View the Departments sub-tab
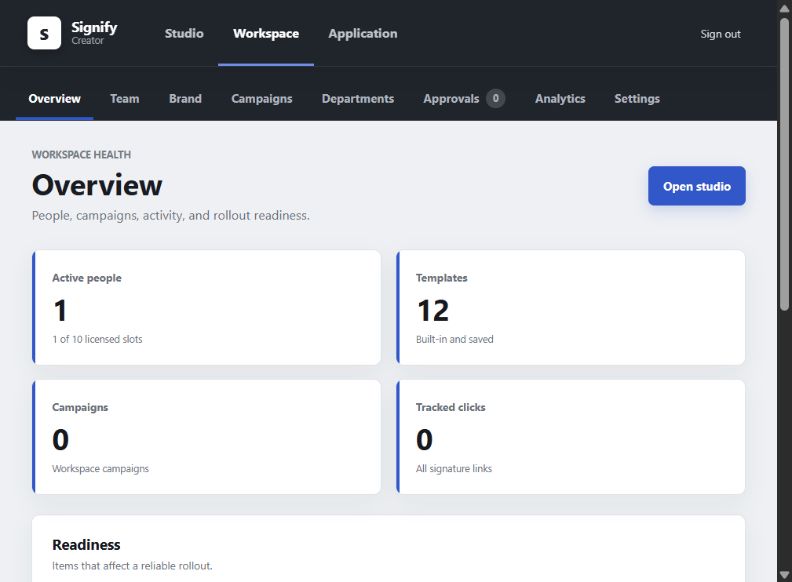The width and height of the screenshot is (792, 582). (358, 99)
